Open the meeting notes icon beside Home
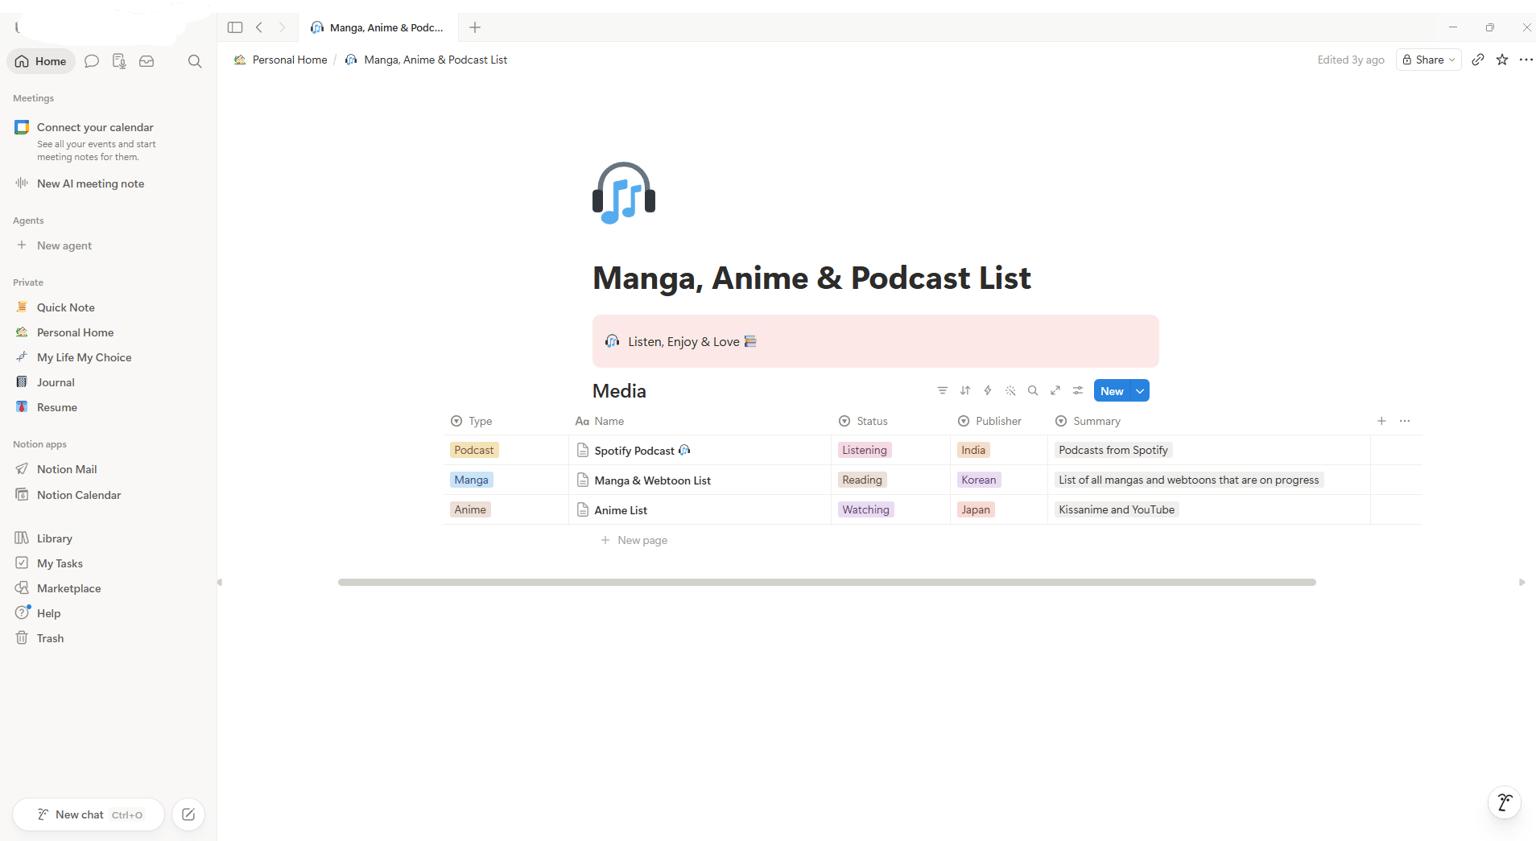The height and width of the screenshot is (841, 1536). point(119,62)
